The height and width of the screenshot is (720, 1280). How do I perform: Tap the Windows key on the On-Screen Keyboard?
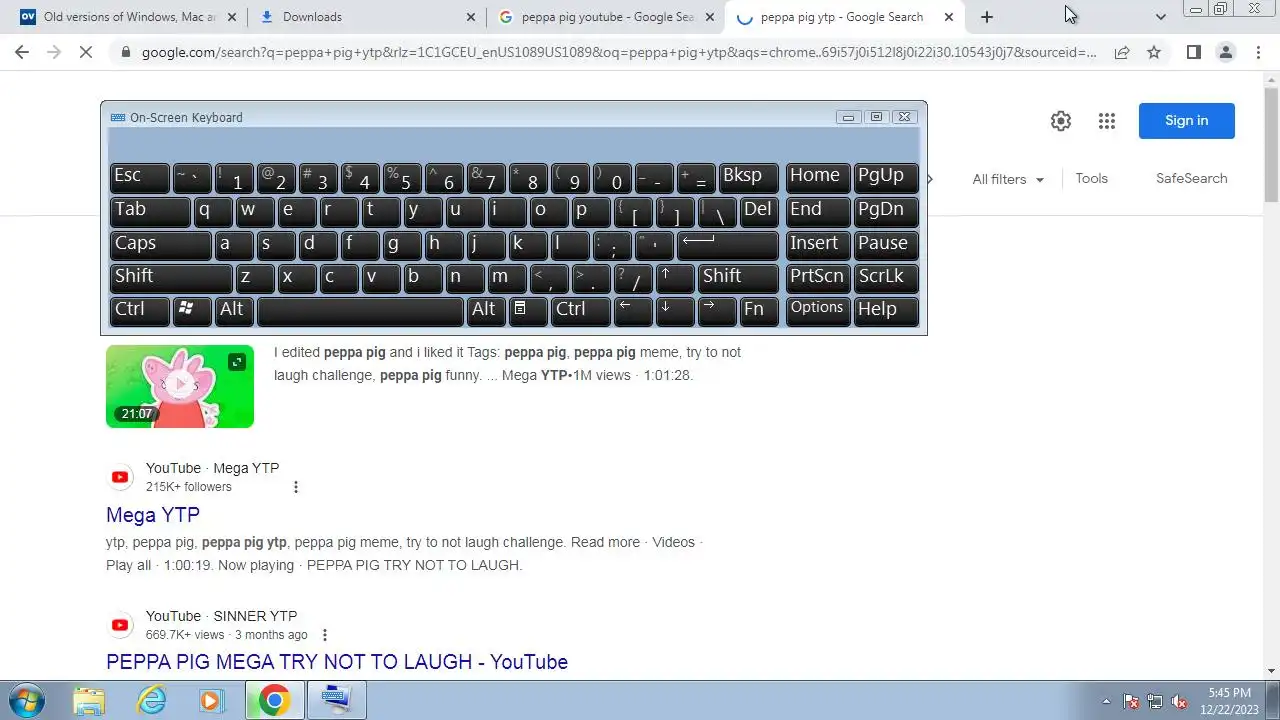tap(191, 310)
